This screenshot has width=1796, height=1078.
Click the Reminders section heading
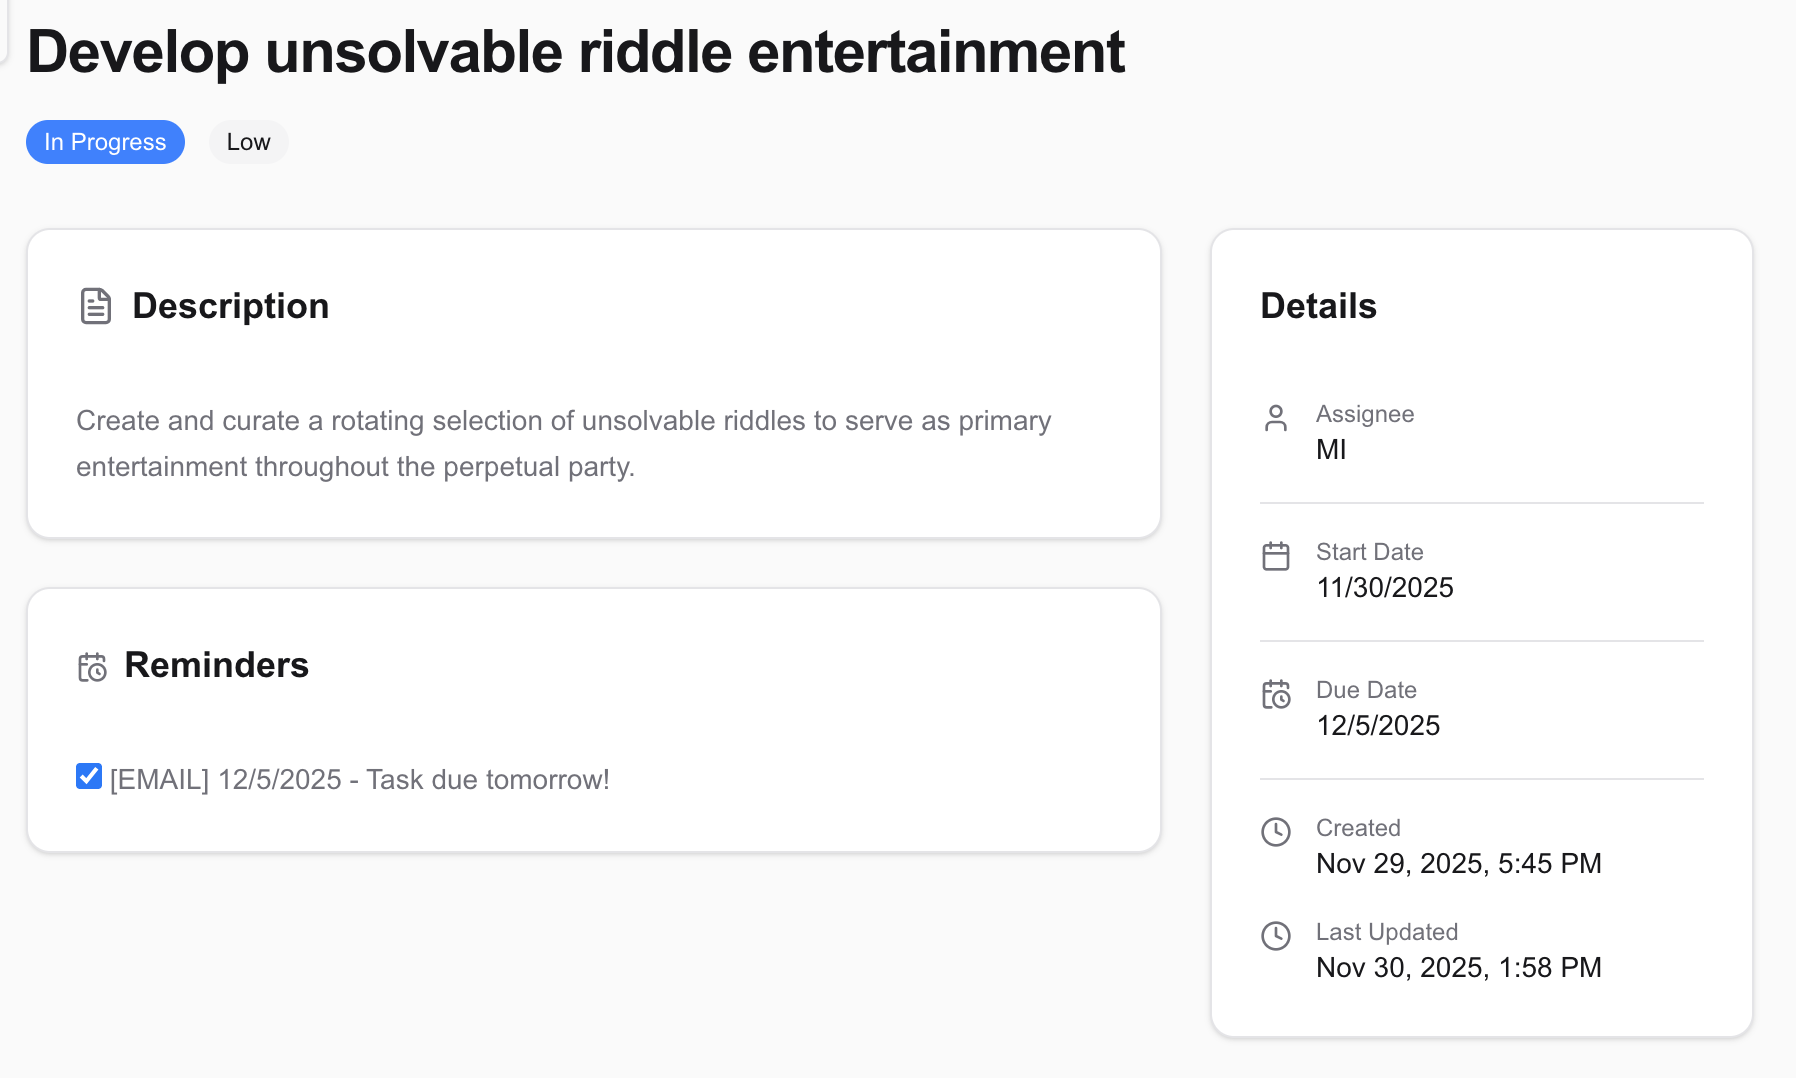216,665
